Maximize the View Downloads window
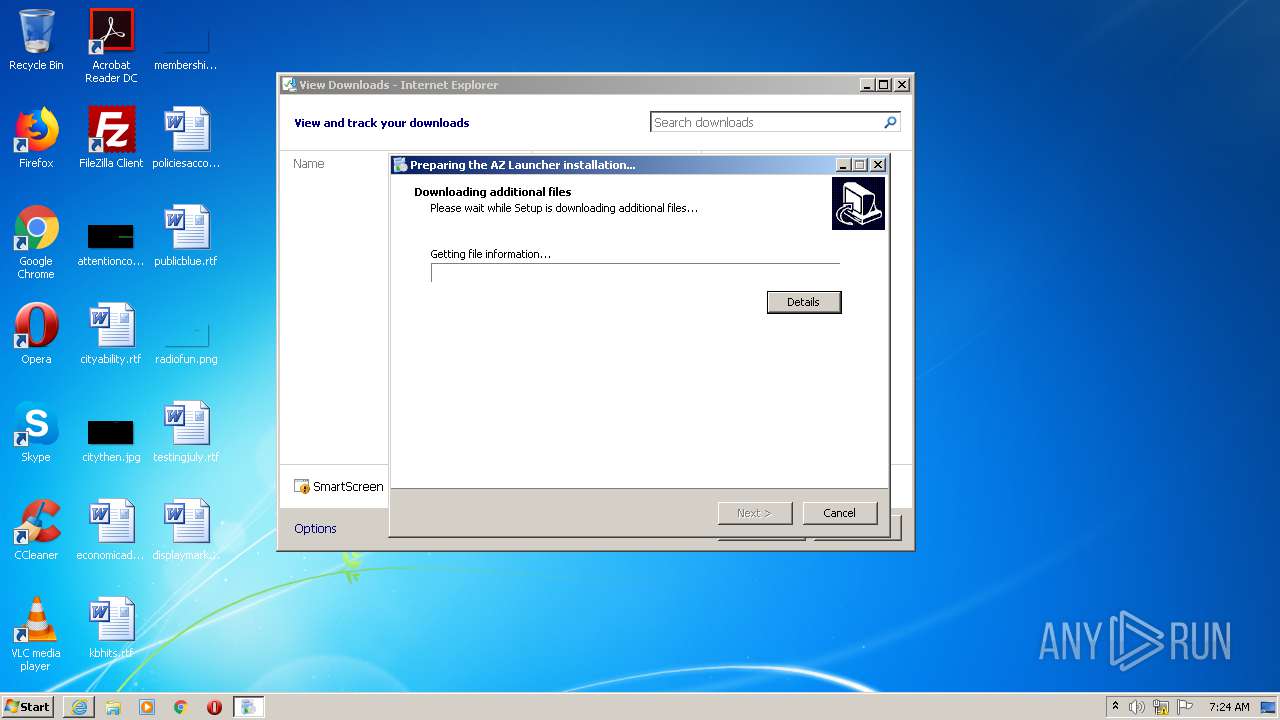Viewport: 1280px width, 720px height. (884, 85)
